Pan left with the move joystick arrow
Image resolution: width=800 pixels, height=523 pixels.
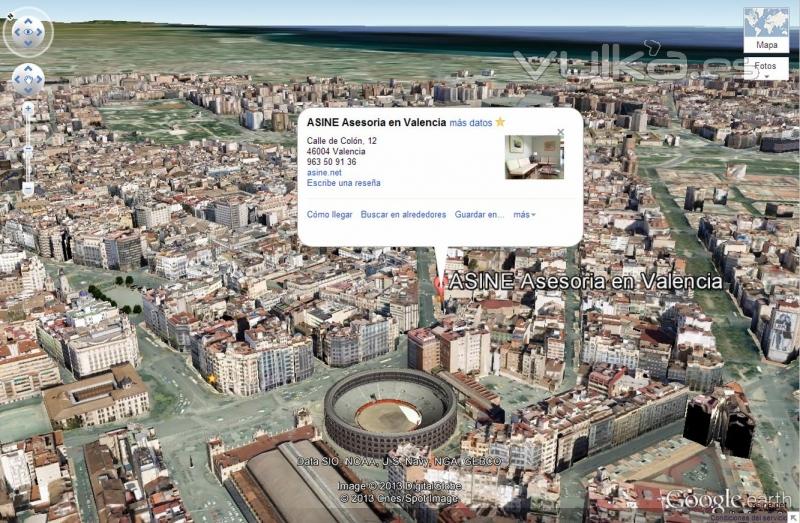point(17,79)
